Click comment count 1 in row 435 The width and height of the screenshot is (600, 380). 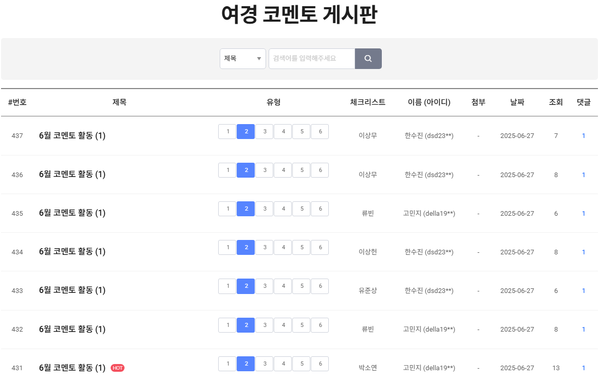pyautogui.click(x=584, y=214)
